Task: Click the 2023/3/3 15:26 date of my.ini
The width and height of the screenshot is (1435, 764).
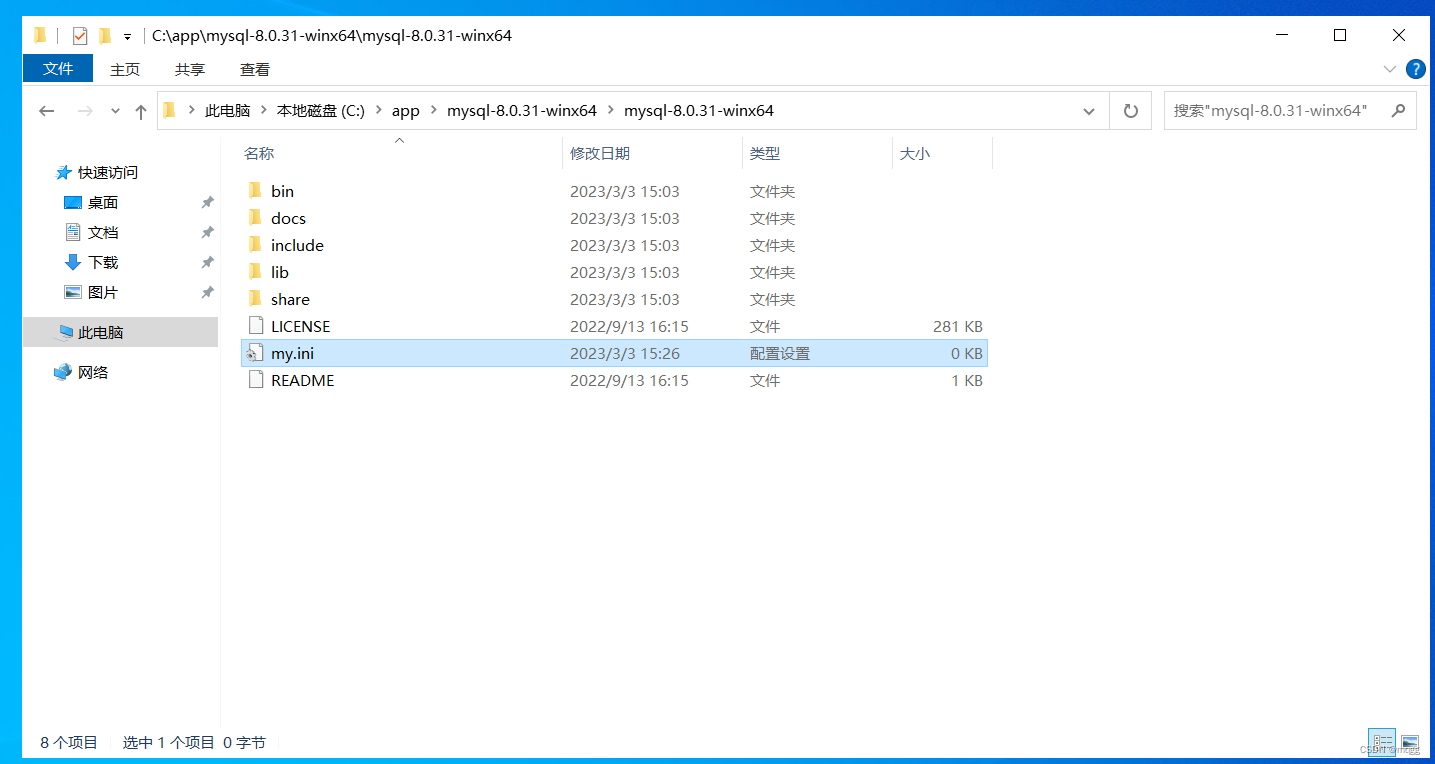Action: (625, 353)
